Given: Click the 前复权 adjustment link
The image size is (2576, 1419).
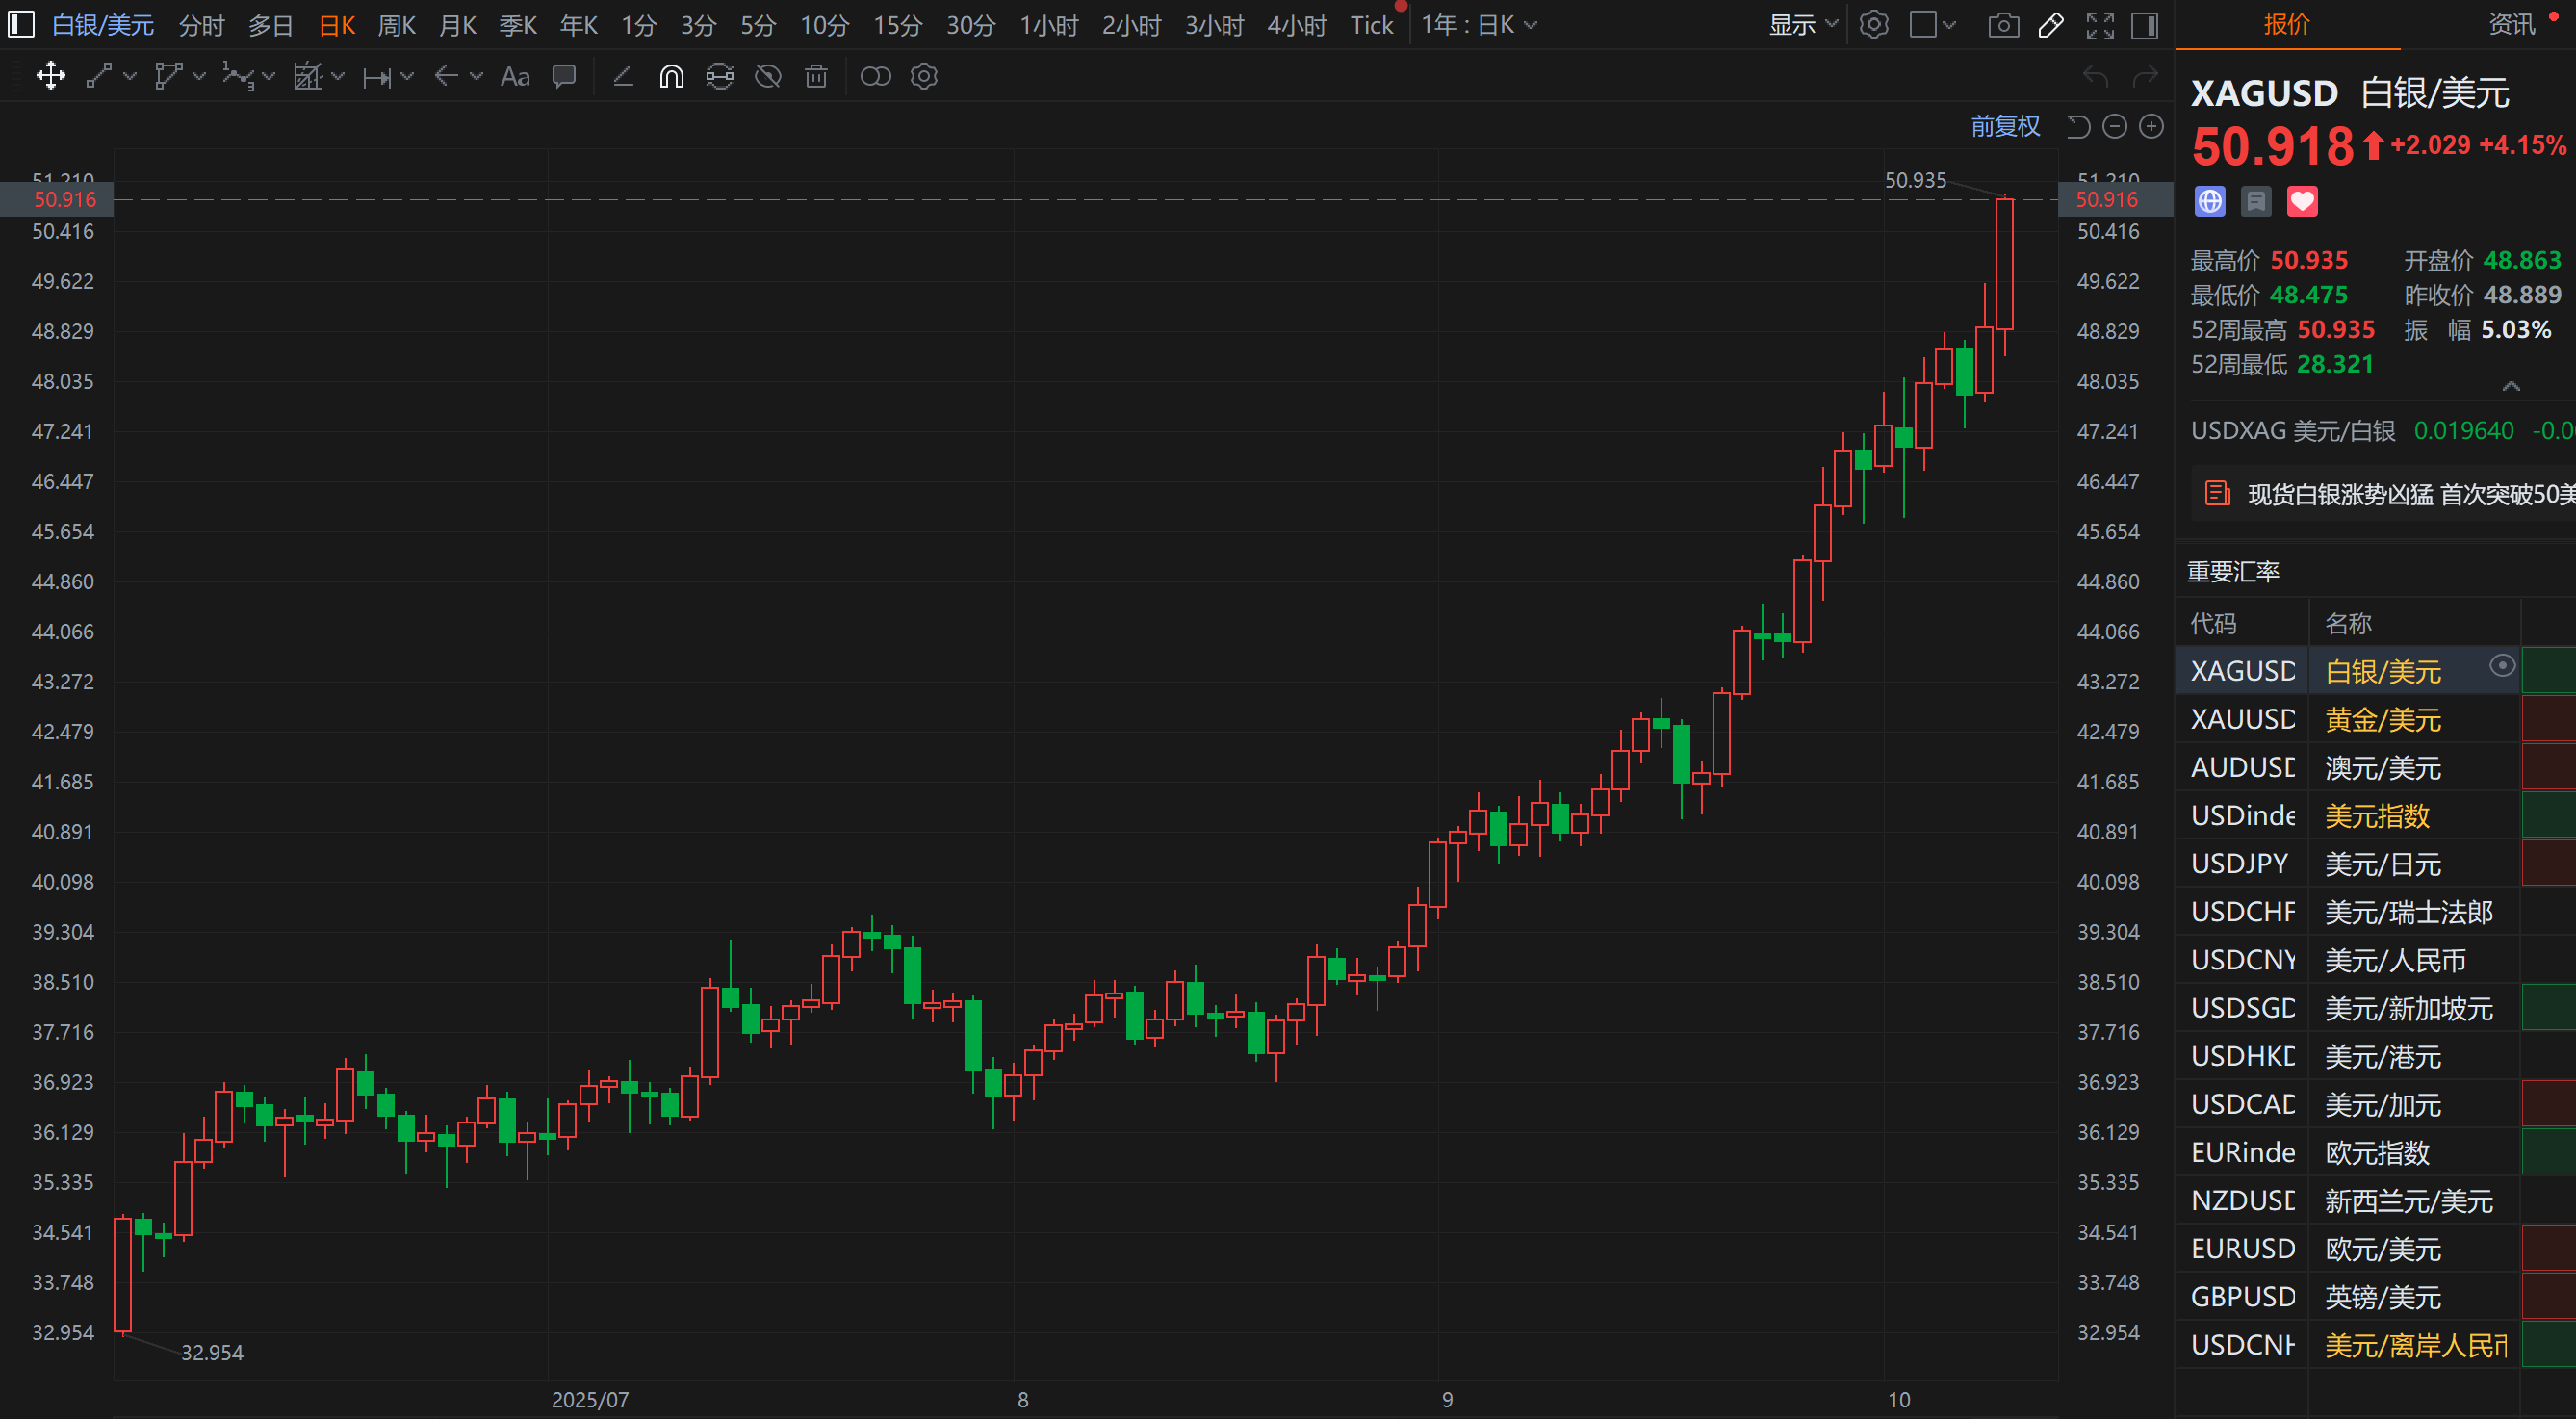Looking at the screenshot, I should click(x=2004, y=126).
